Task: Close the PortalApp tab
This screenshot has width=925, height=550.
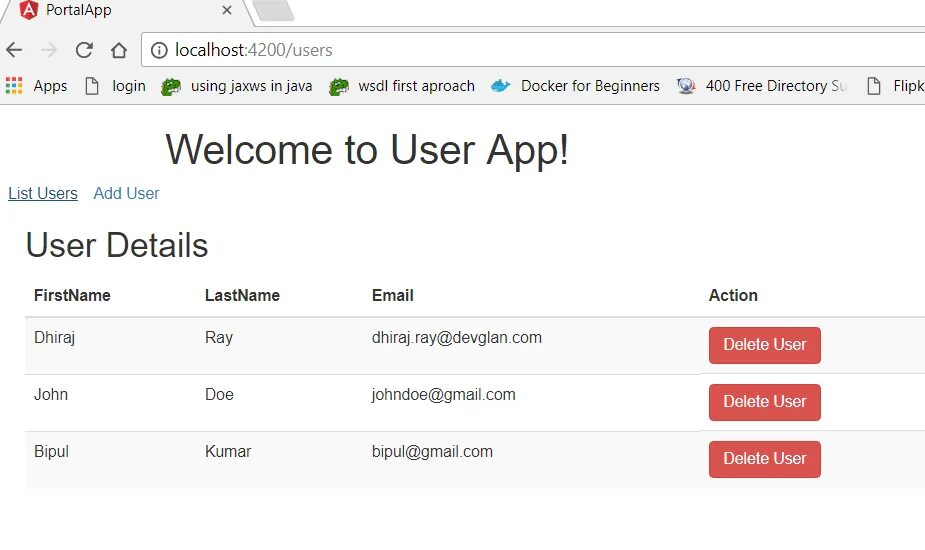Action: (227, 10)
